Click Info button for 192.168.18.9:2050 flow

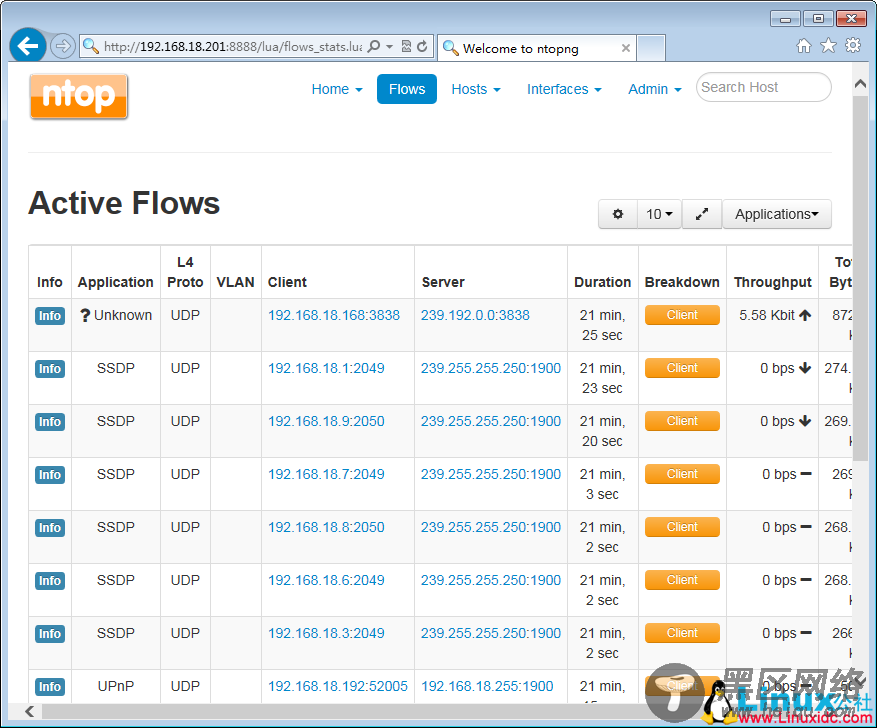[x=50, y=422]
